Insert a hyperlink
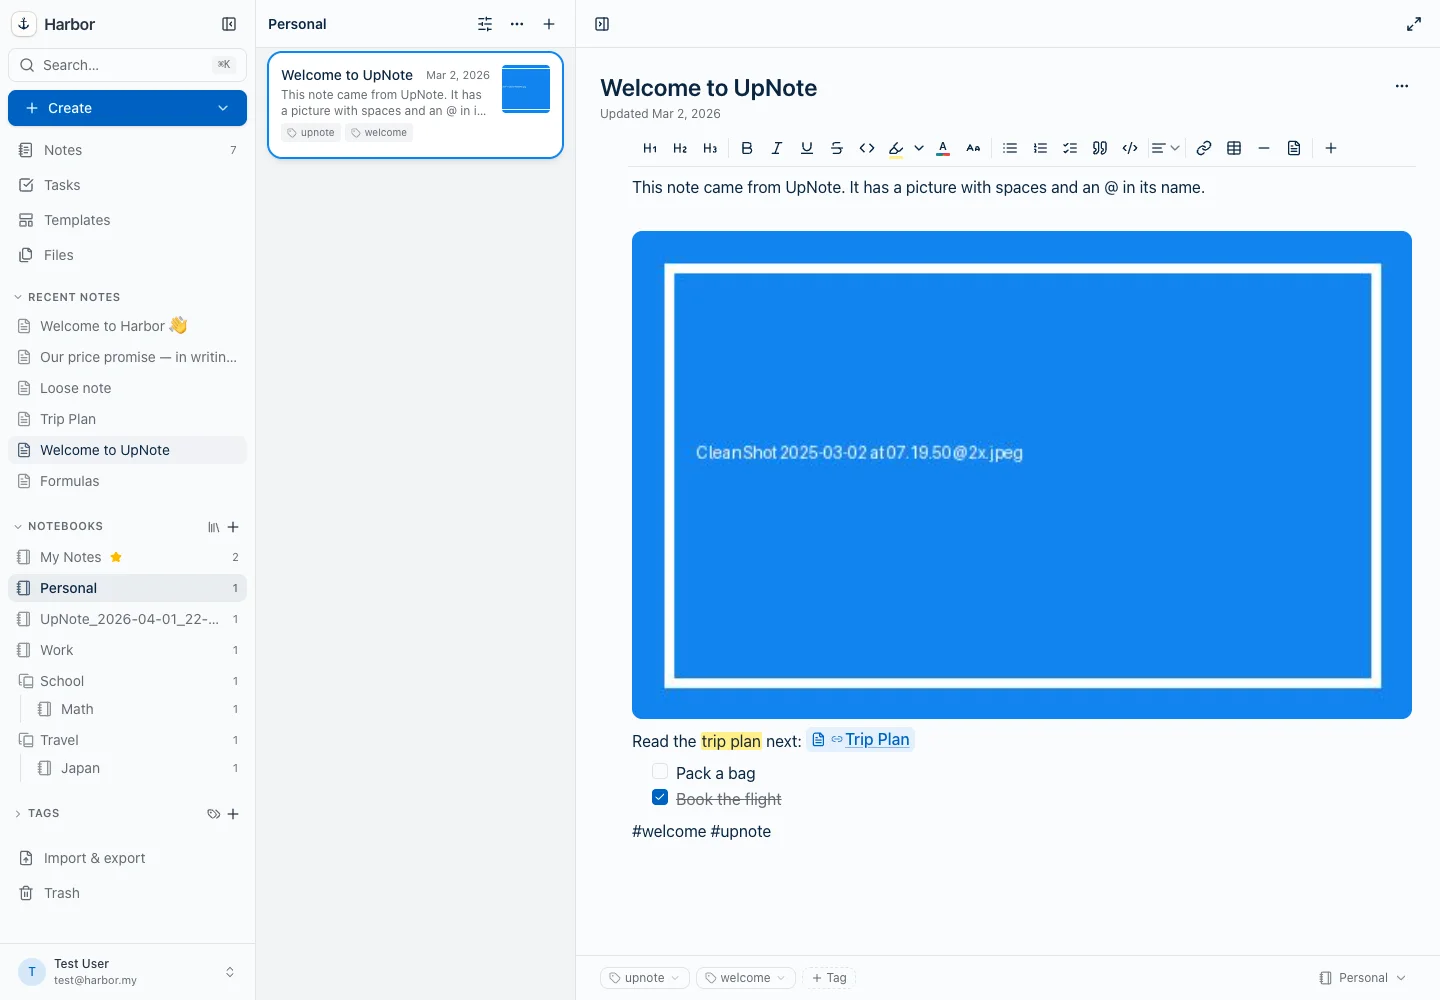1440x1000 pixels. (1204, 148)
